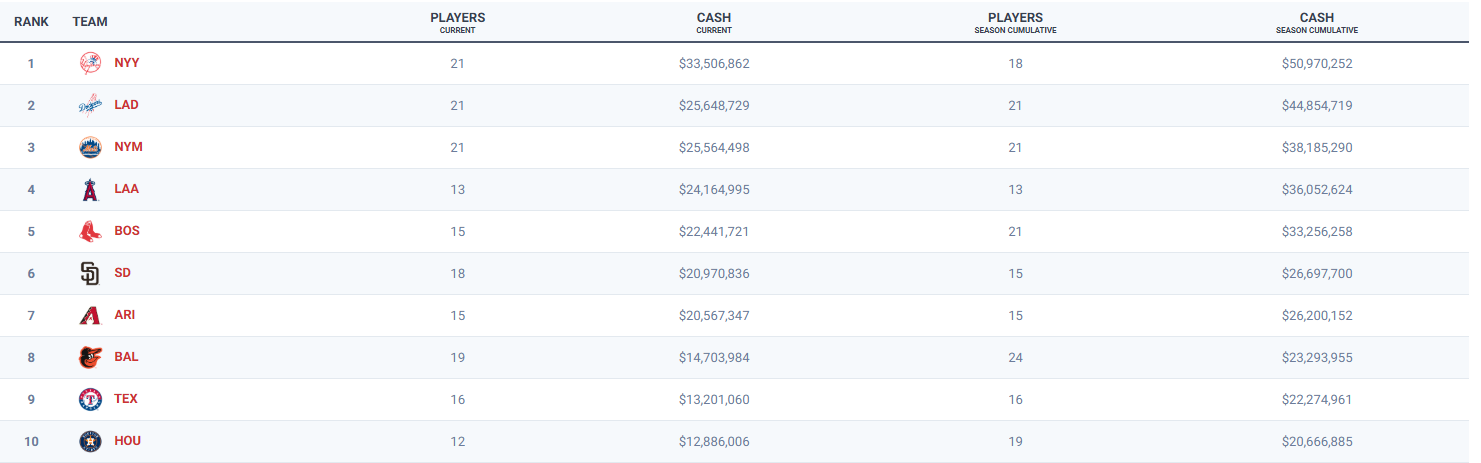Select the $24,164,995 current cash cell
Image resolution: width=1481 pixels, height=463 pixels.
pyautogui.click(x=714, y=189)
